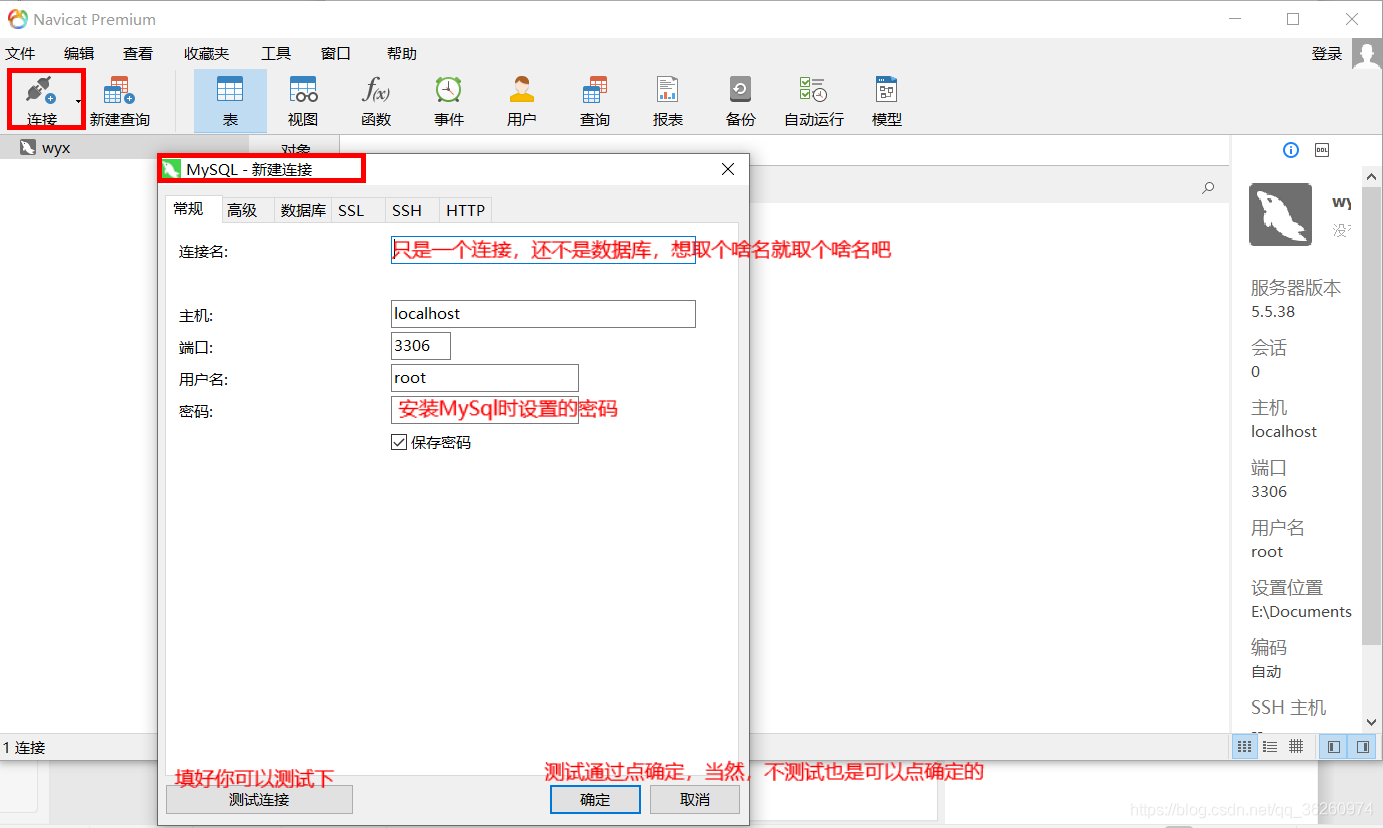The image size is (1383, 828).
Task: Click the E:\Documents settings location value
Action: click(1301, 612)
